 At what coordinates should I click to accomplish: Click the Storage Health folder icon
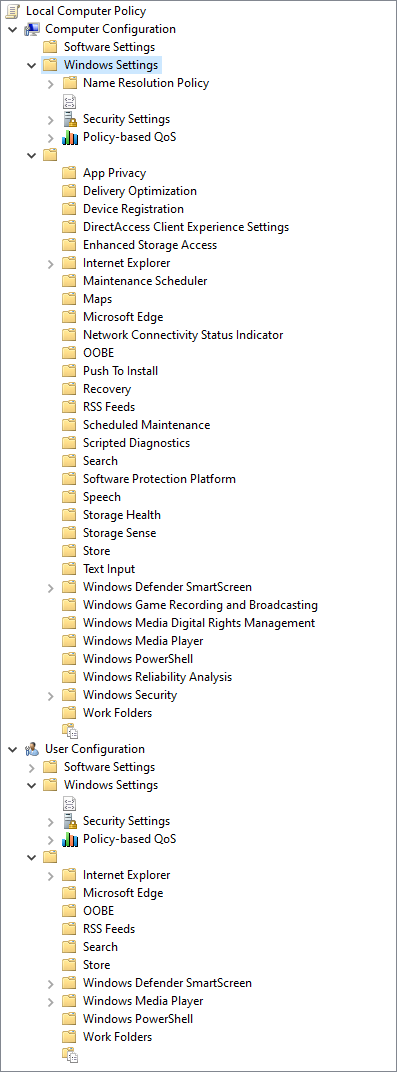[x=69, y=515]
